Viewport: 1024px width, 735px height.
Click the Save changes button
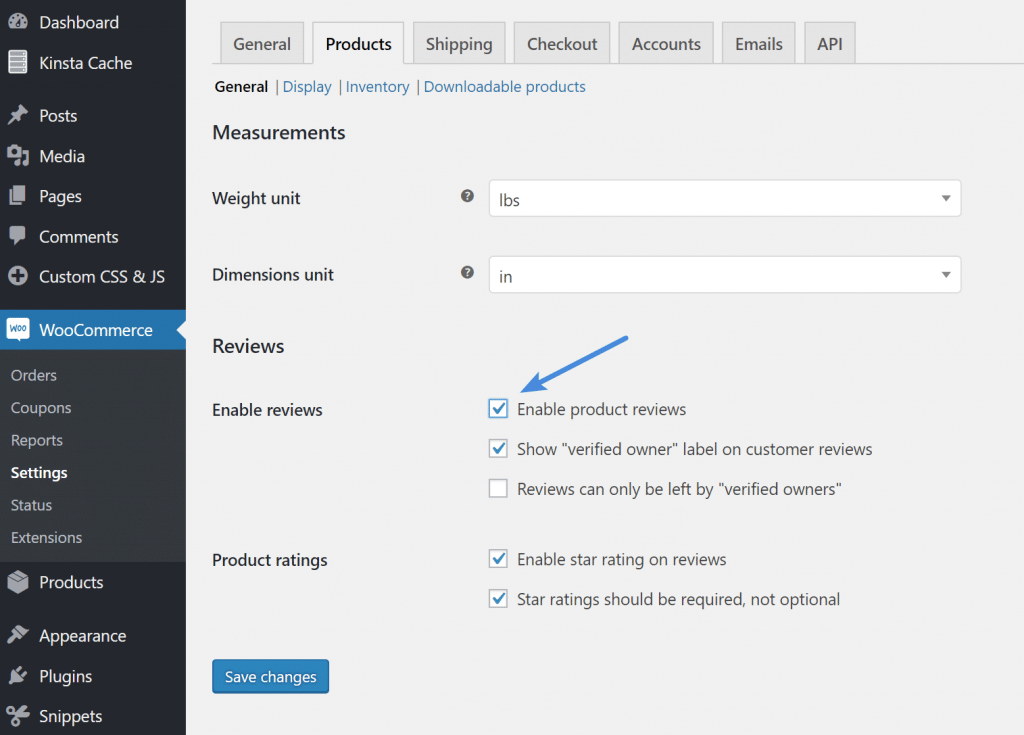point(270,676)
